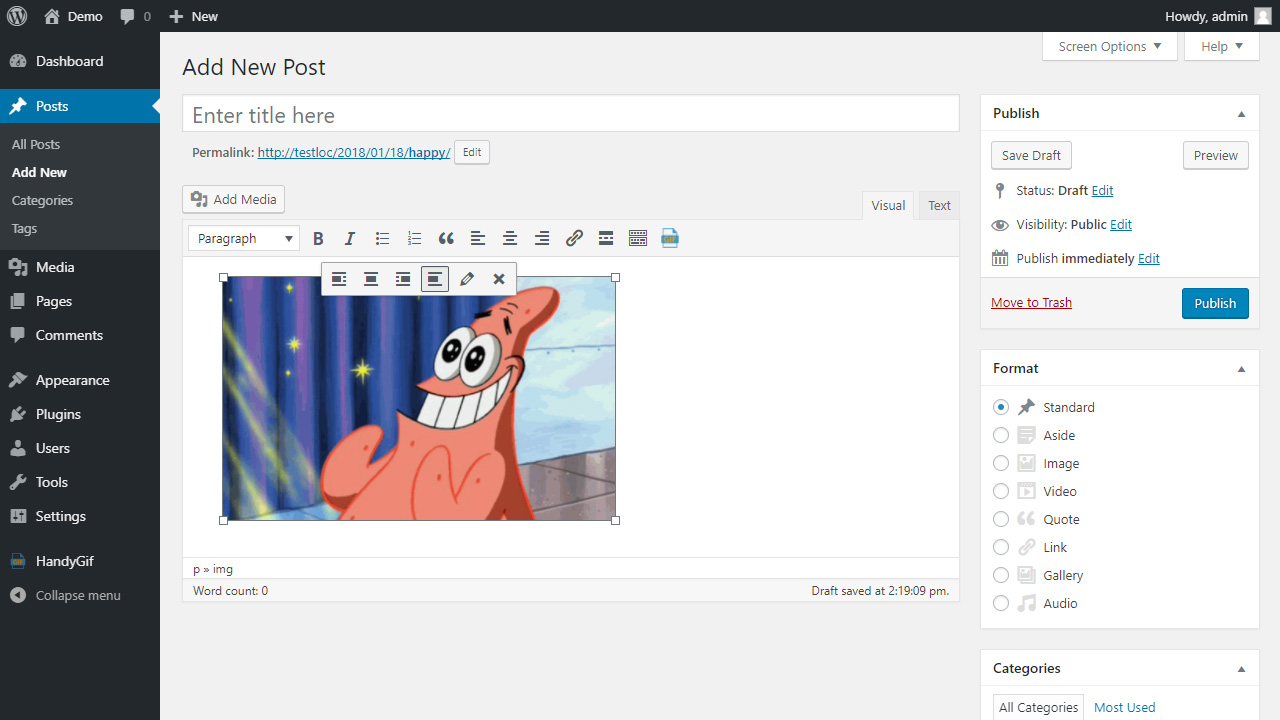
Task: Click the Bold formatting icon
Action: (318, 238)
